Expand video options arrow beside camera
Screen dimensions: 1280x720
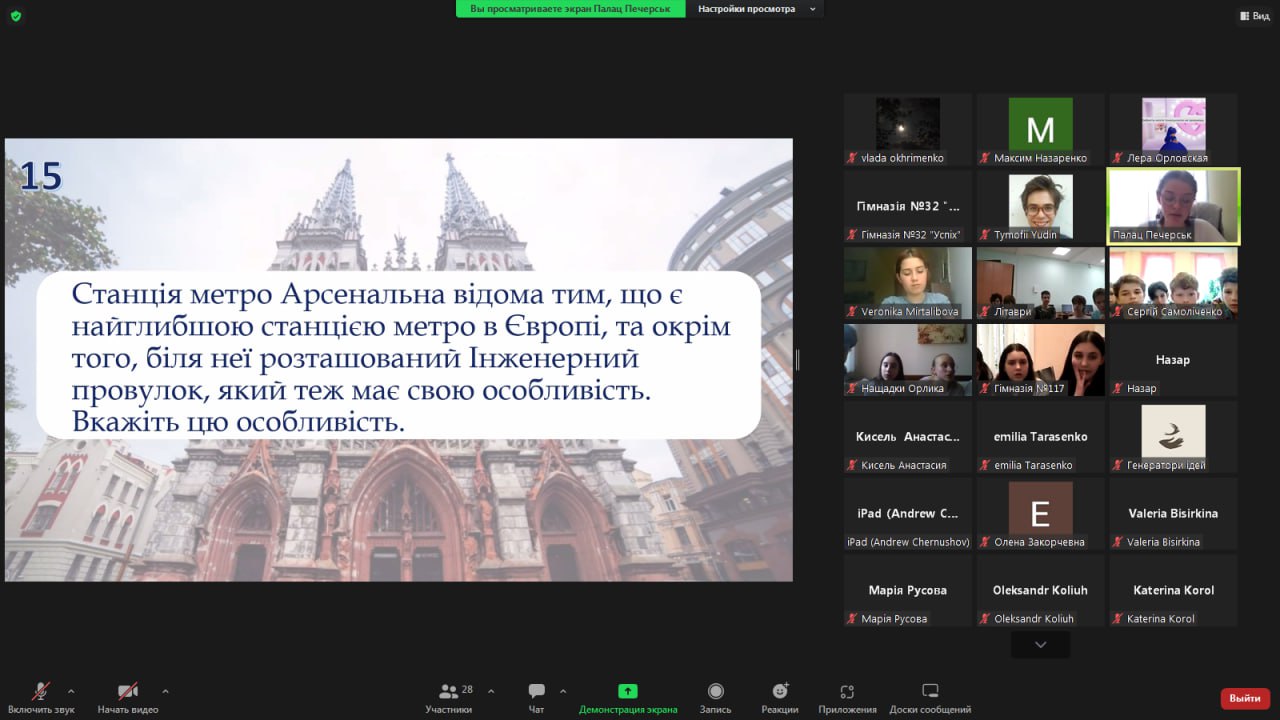(165, 691)
